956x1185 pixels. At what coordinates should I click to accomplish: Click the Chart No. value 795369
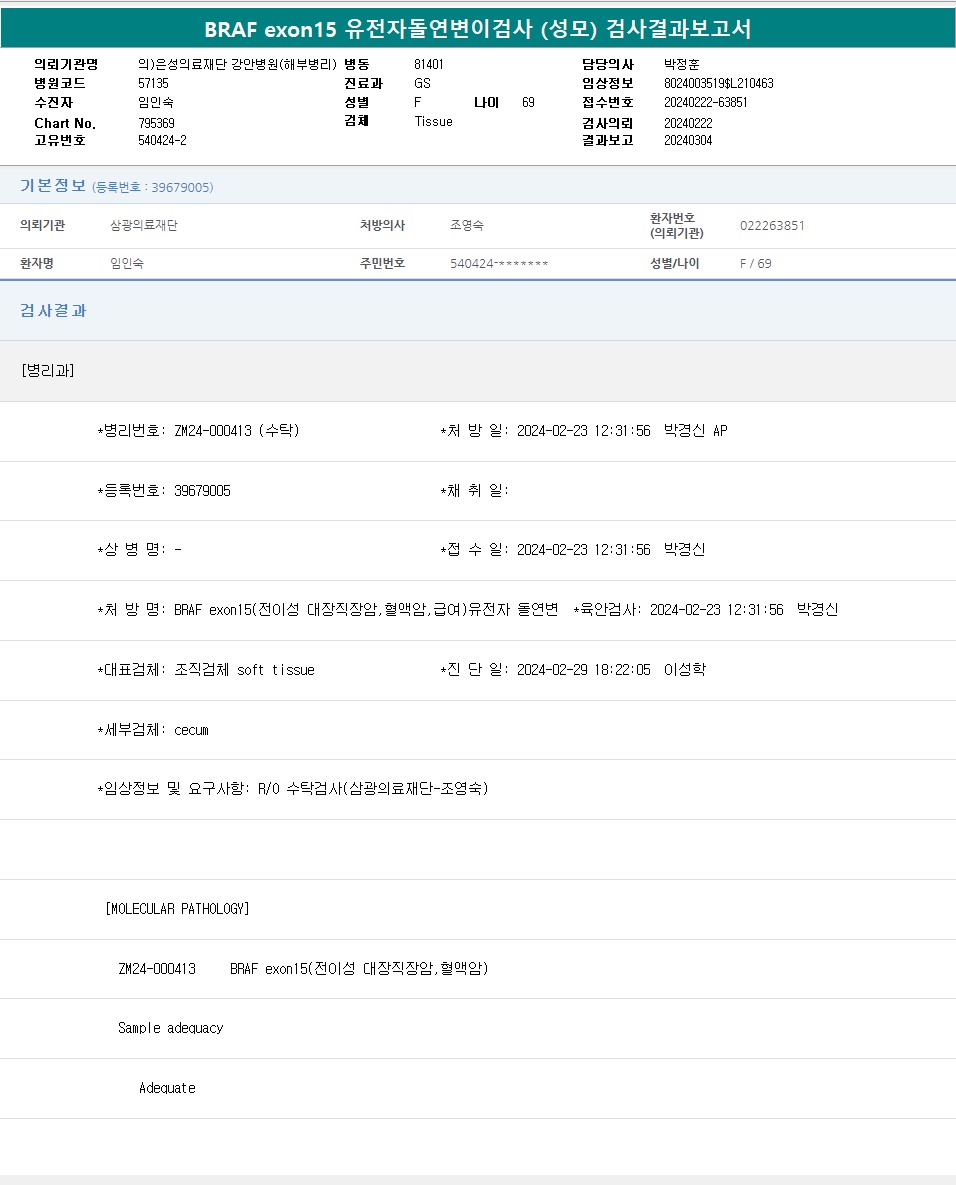click(x=157, y=123)
